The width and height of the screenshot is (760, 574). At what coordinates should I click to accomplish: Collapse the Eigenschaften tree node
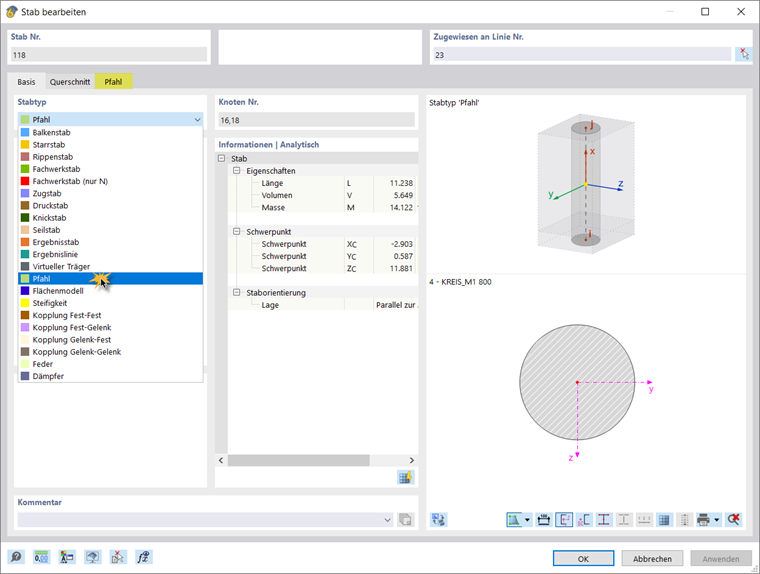click(x=237, y=171)
